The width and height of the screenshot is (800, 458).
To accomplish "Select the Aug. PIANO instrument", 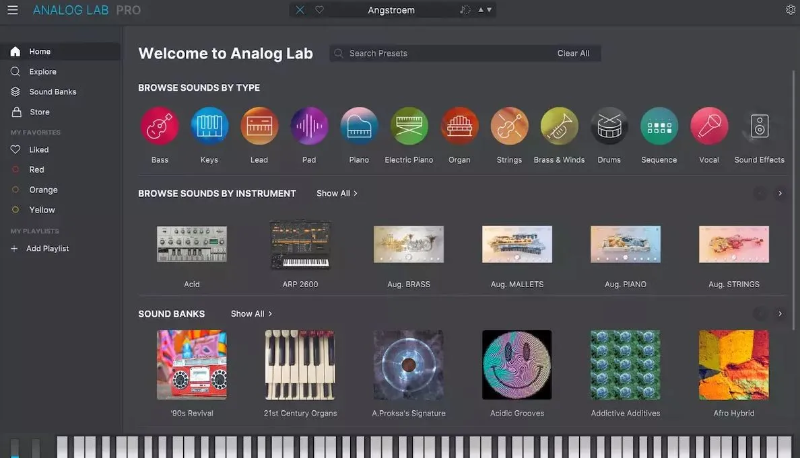I will [626, 244].
